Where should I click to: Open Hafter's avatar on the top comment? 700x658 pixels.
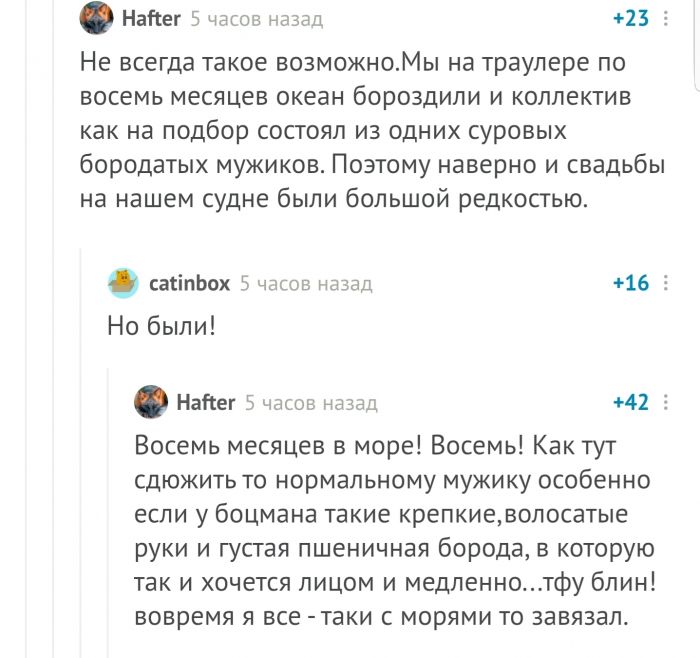[95, 18]
